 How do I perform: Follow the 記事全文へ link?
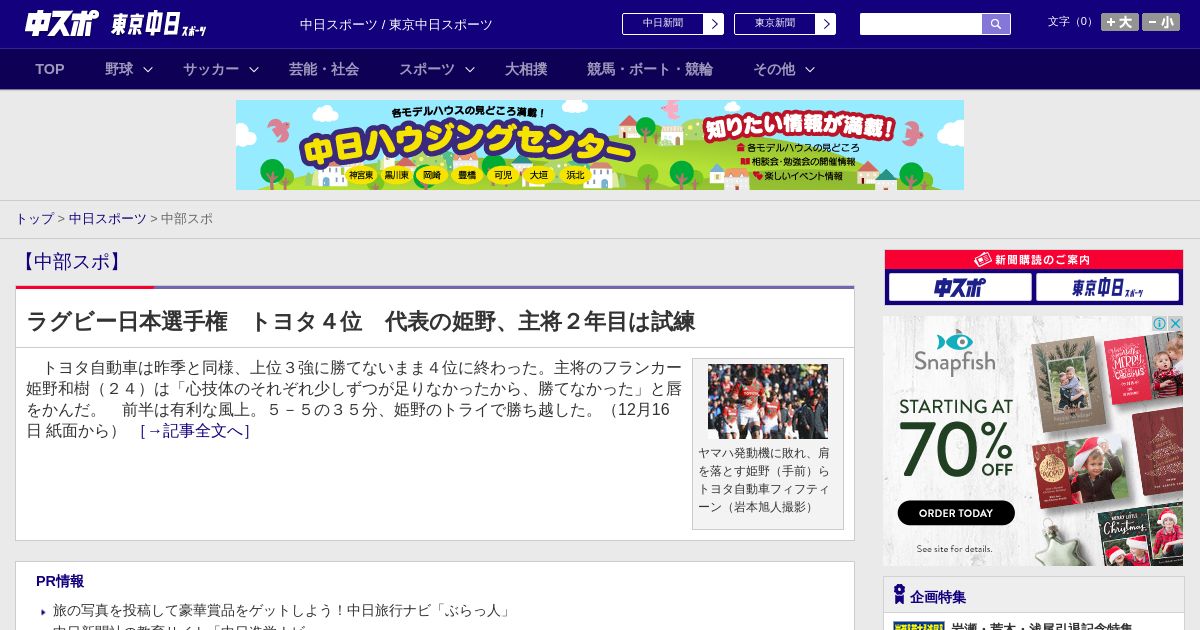coord(195,431)
